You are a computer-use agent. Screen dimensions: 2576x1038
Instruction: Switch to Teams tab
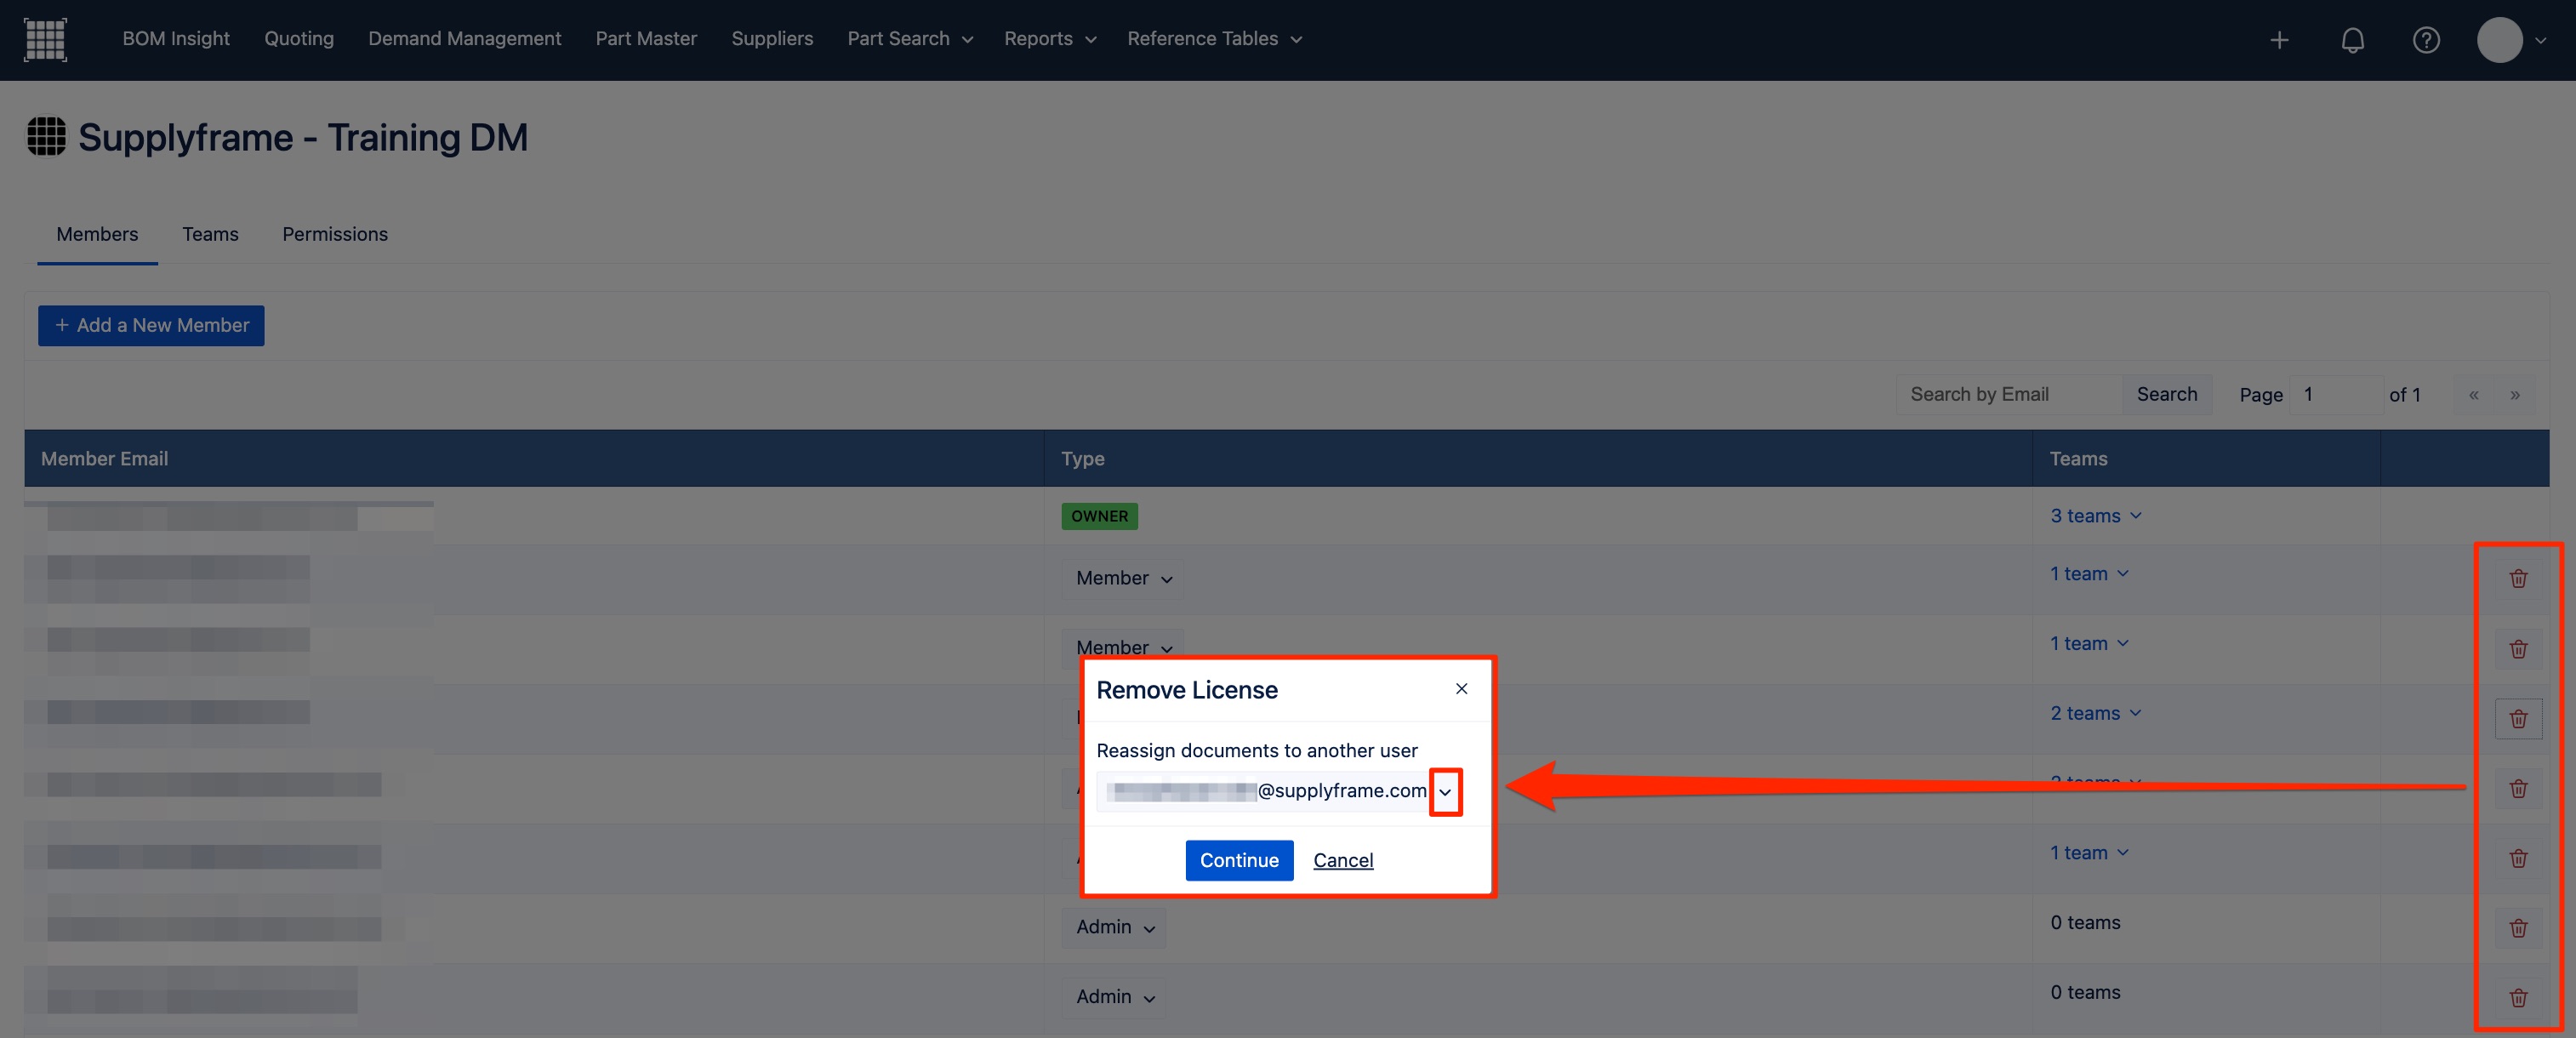coord(210,234)
